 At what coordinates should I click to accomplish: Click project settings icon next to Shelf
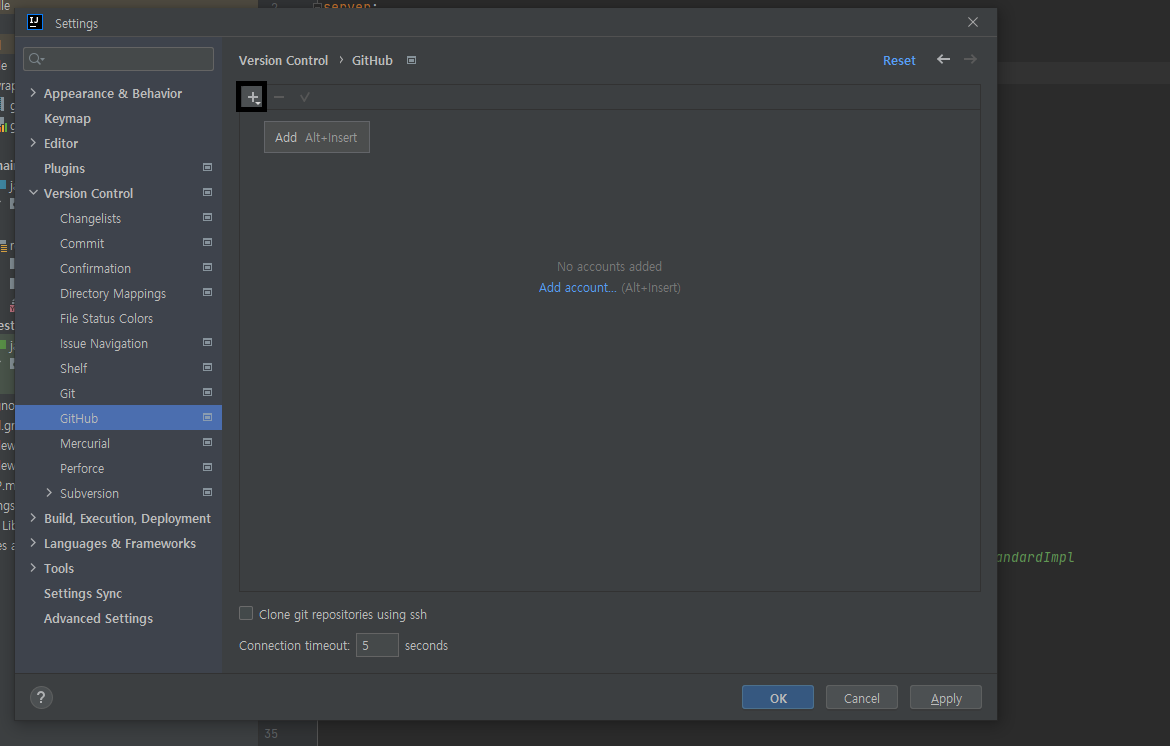(x=207, y=367)
